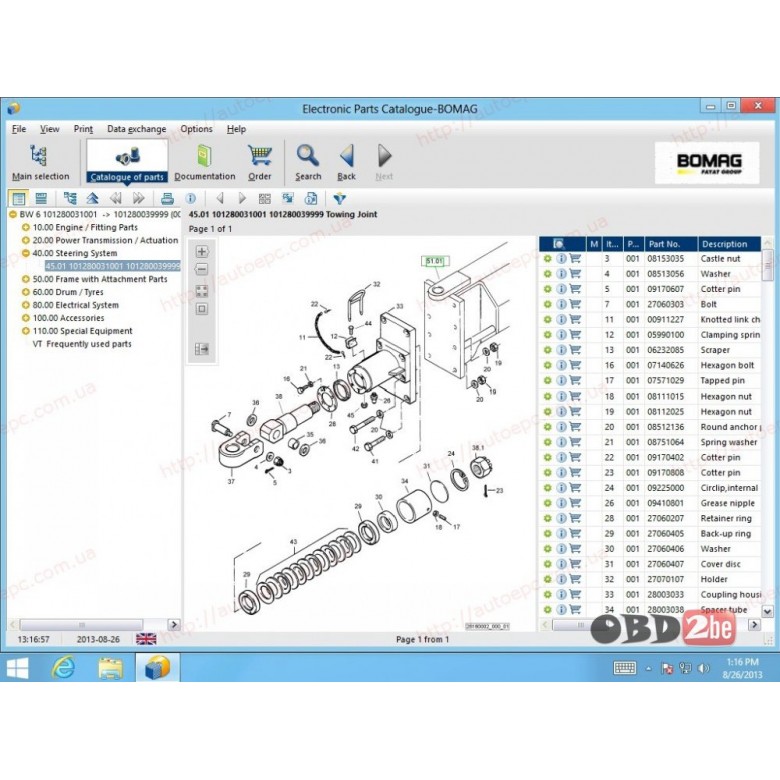The width and height of the screenshot is (780, 780).
Task: Show info for Grease nipple 09410801
Action: 561,503
